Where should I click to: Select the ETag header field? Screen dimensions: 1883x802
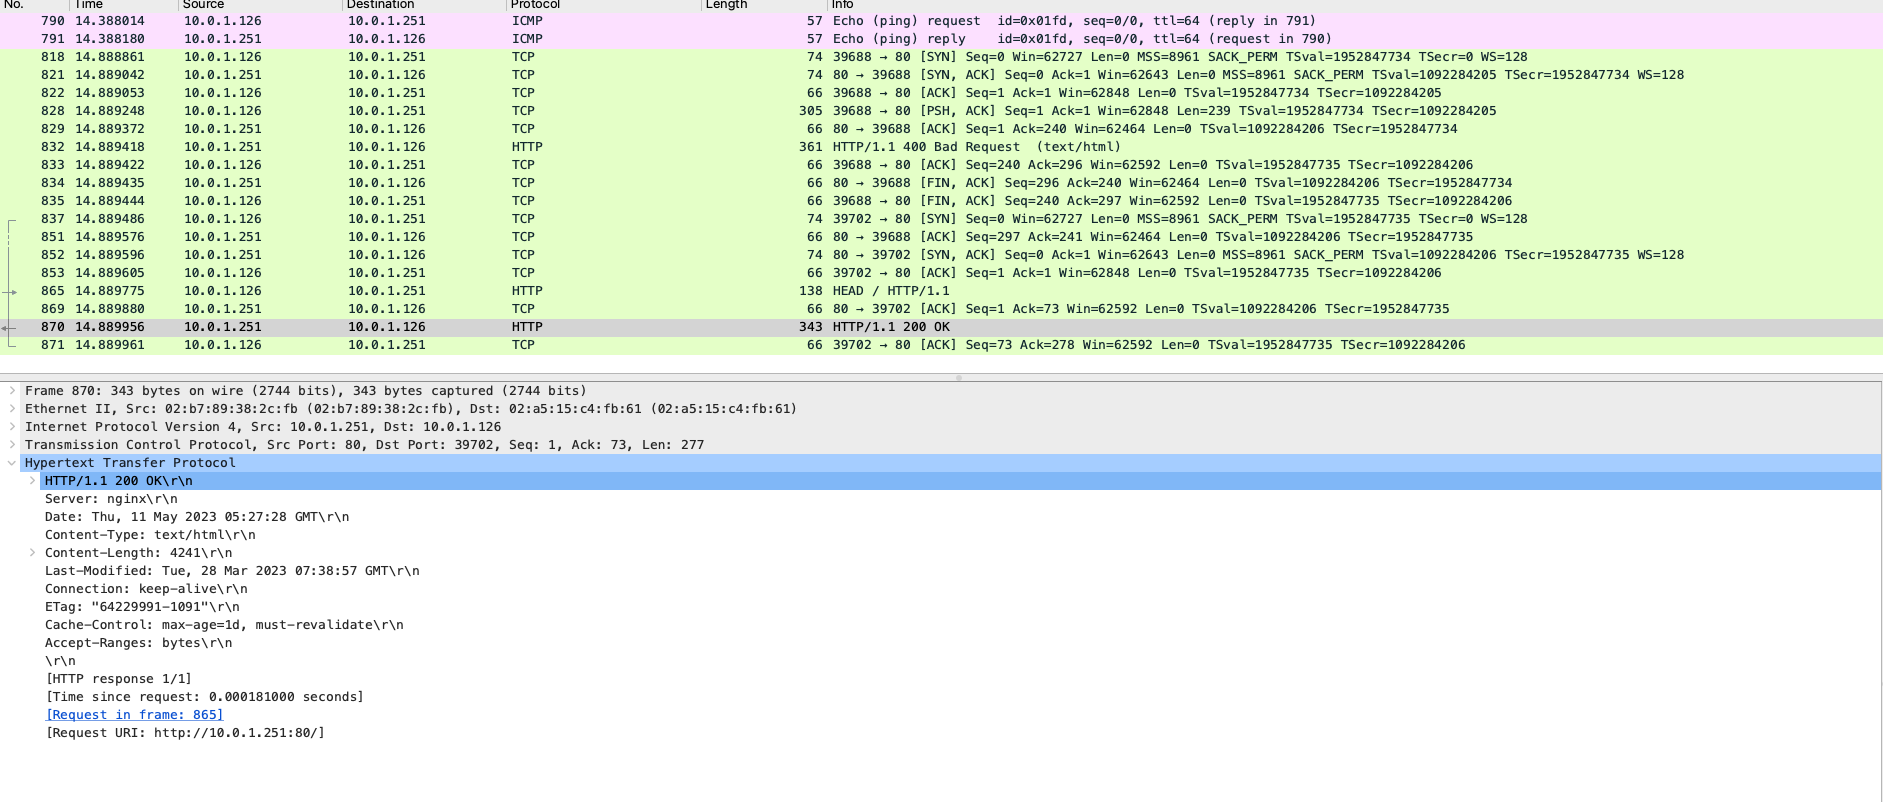142,607
